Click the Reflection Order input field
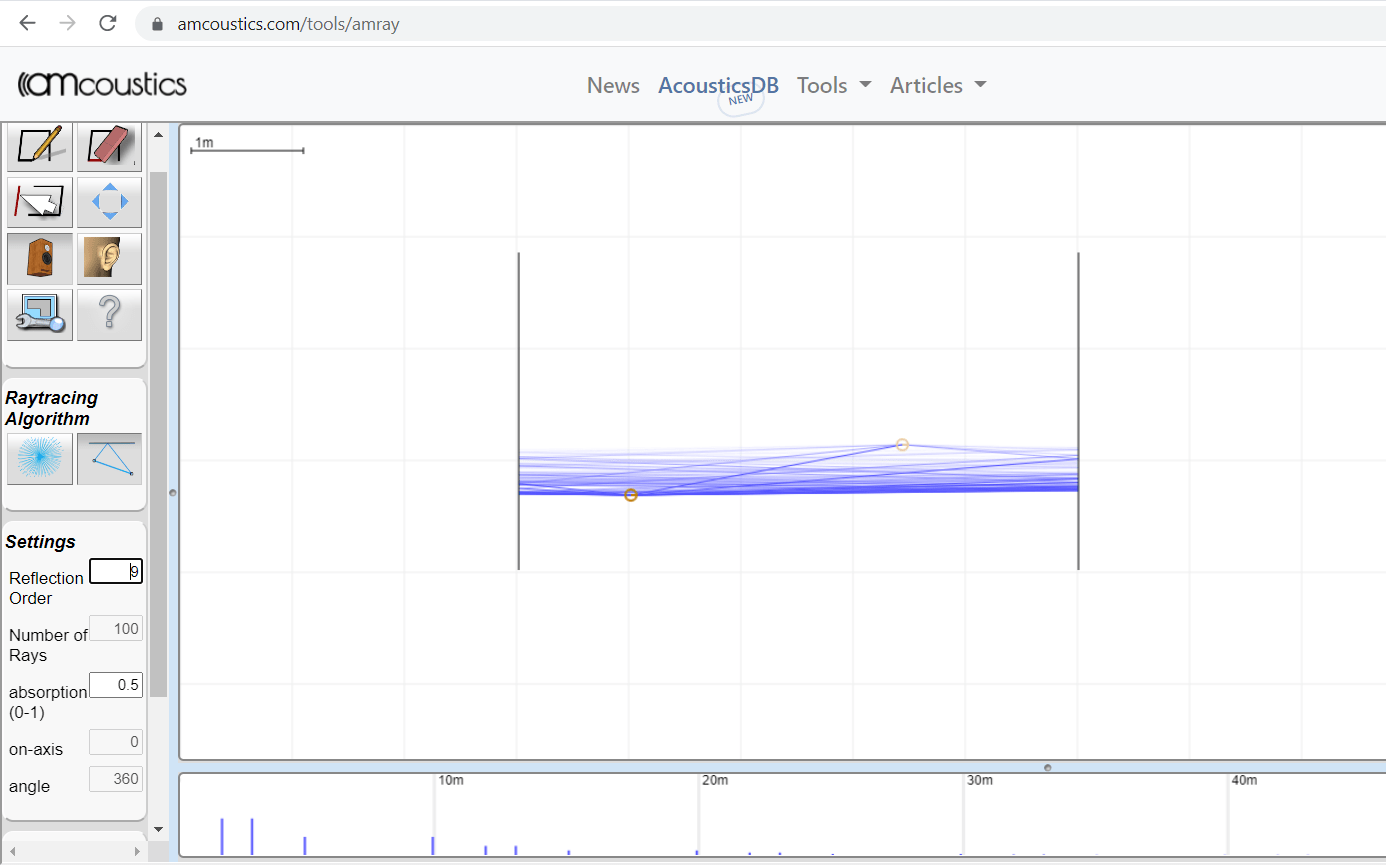The height and width of the screenshot is (865, 1386). [x=116, y=571]
